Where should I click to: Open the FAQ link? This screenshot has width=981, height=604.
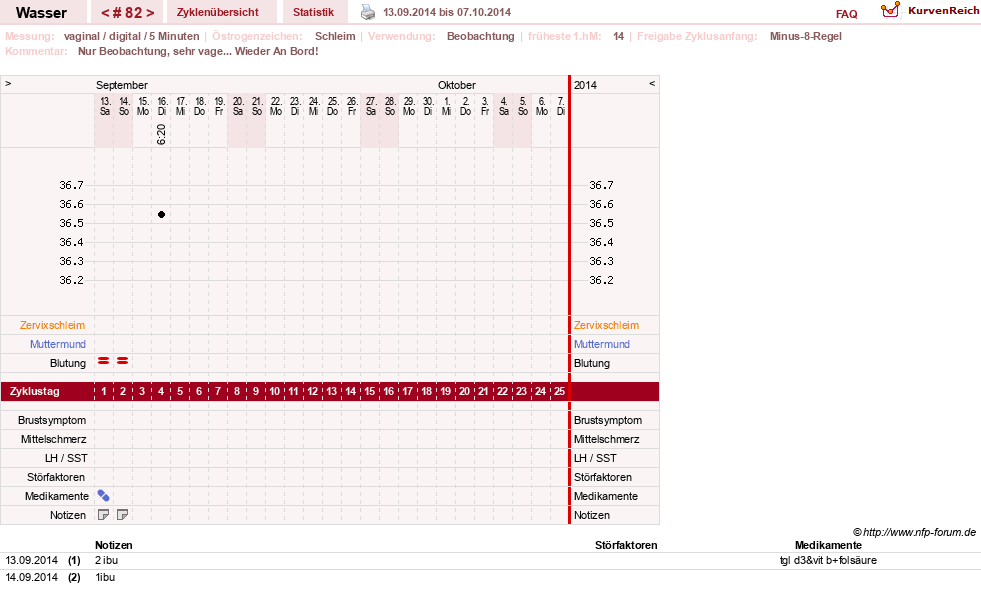(846, 14)
